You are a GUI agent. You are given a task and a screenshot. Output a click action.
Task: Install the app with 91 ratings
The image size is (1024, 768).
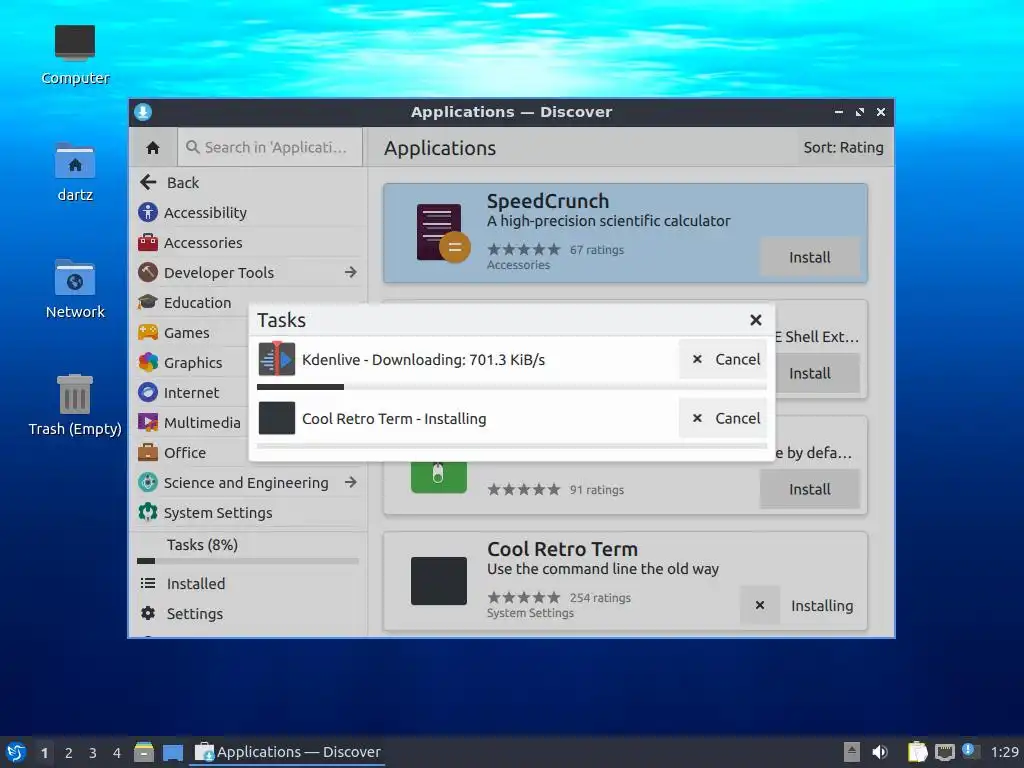810,489
